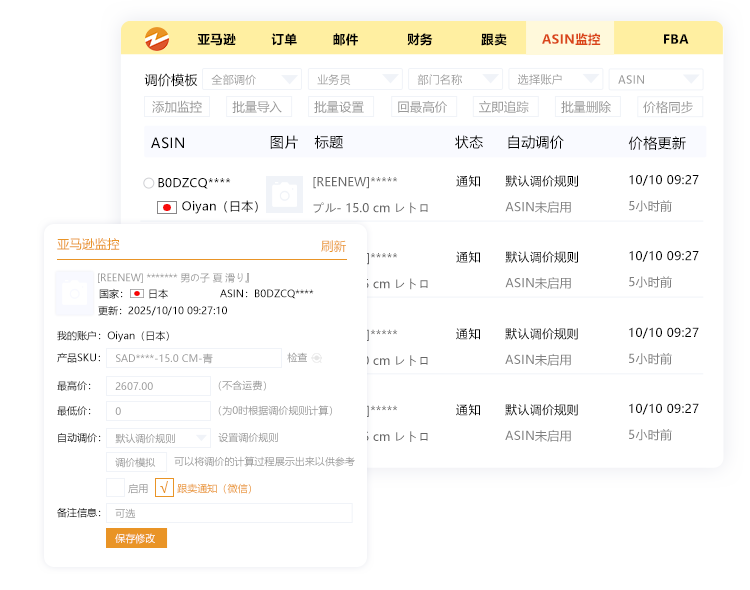Enable the 启用 checkbox
Image resolution: width=750 pixels, height=590 pixels.
(x=115, y=488)
